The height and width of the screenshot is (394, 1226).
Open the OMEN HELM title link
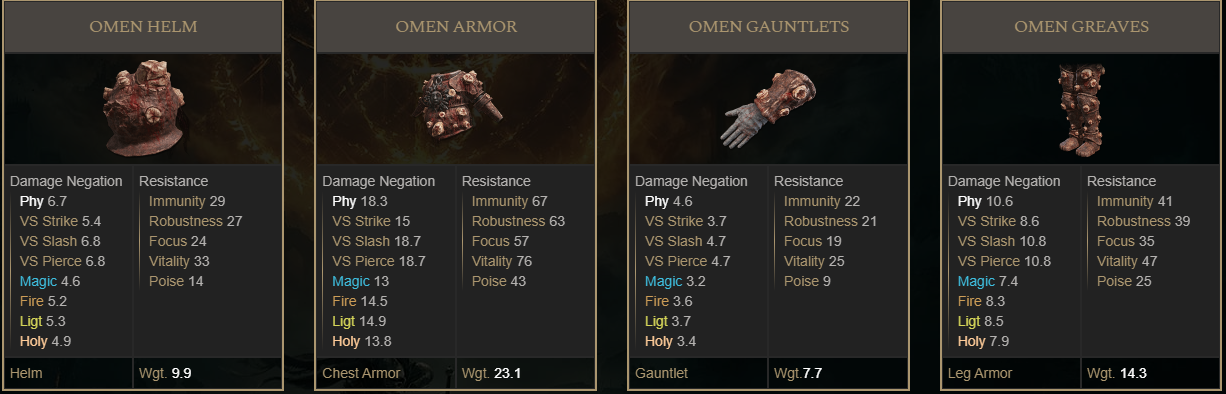click(143, 27)
